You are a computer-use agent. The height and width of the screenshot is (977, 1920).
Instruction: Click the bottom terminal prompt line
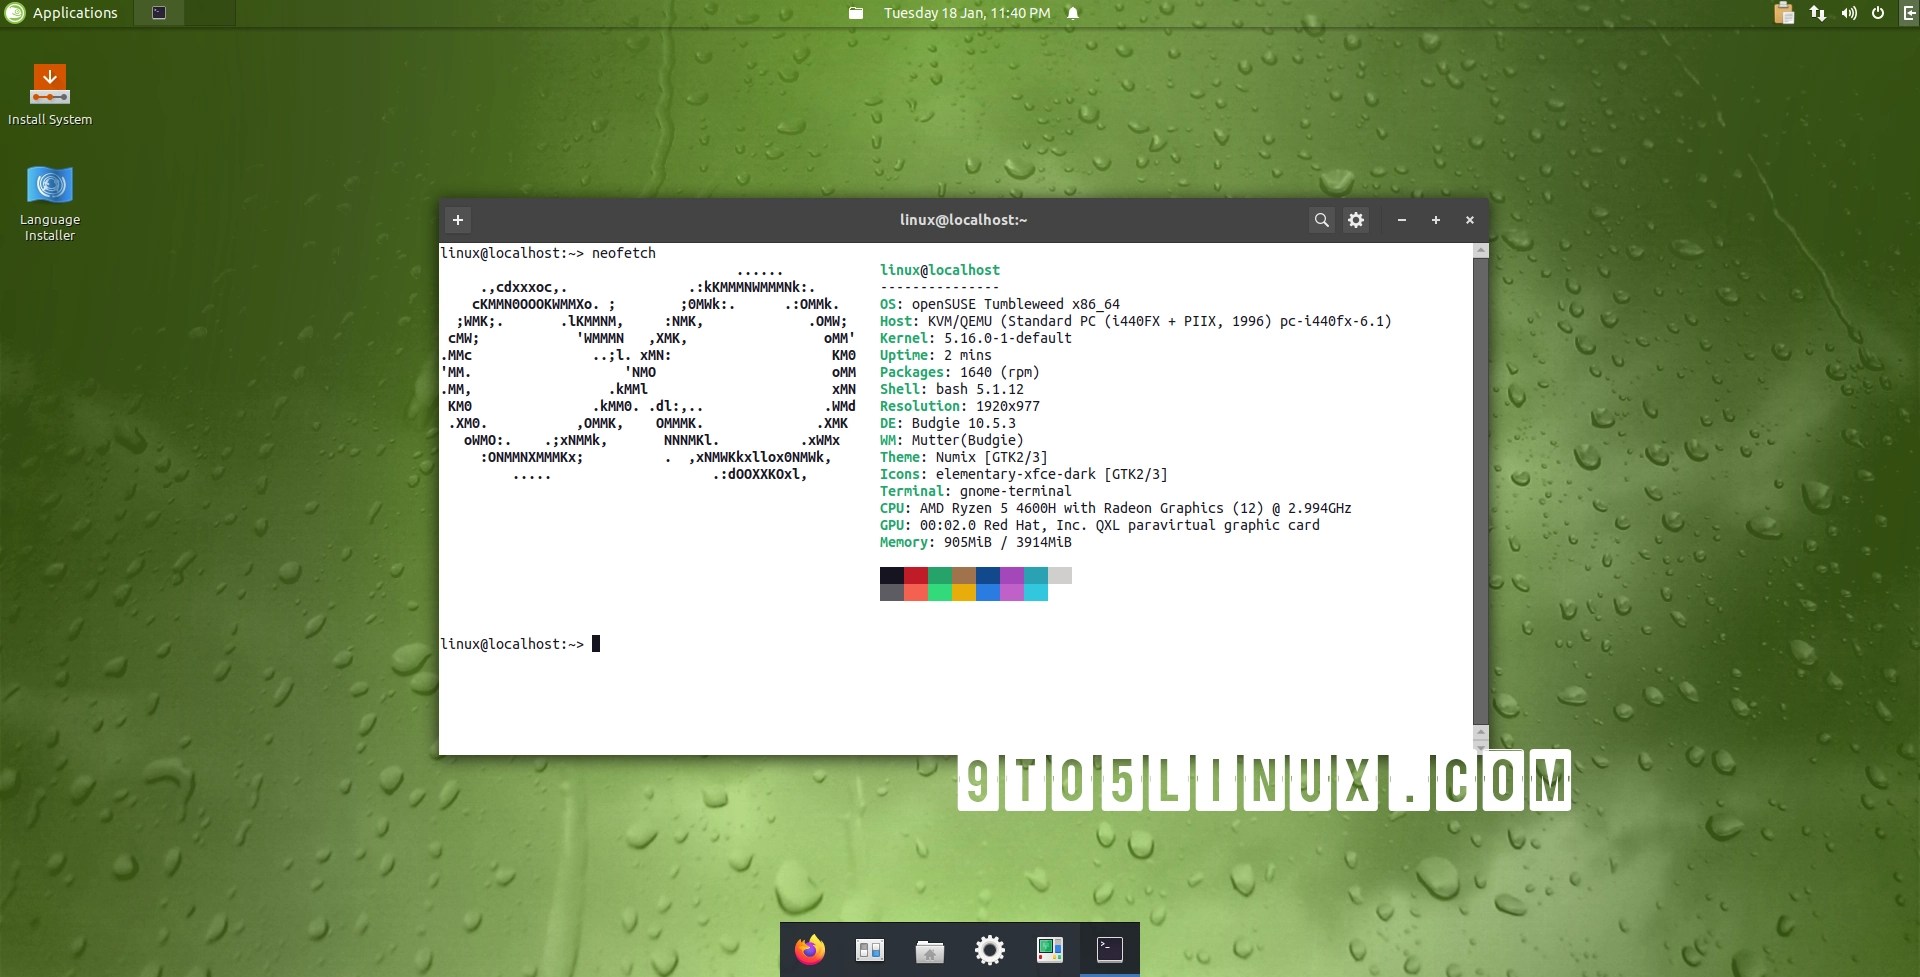coord(520,644)
